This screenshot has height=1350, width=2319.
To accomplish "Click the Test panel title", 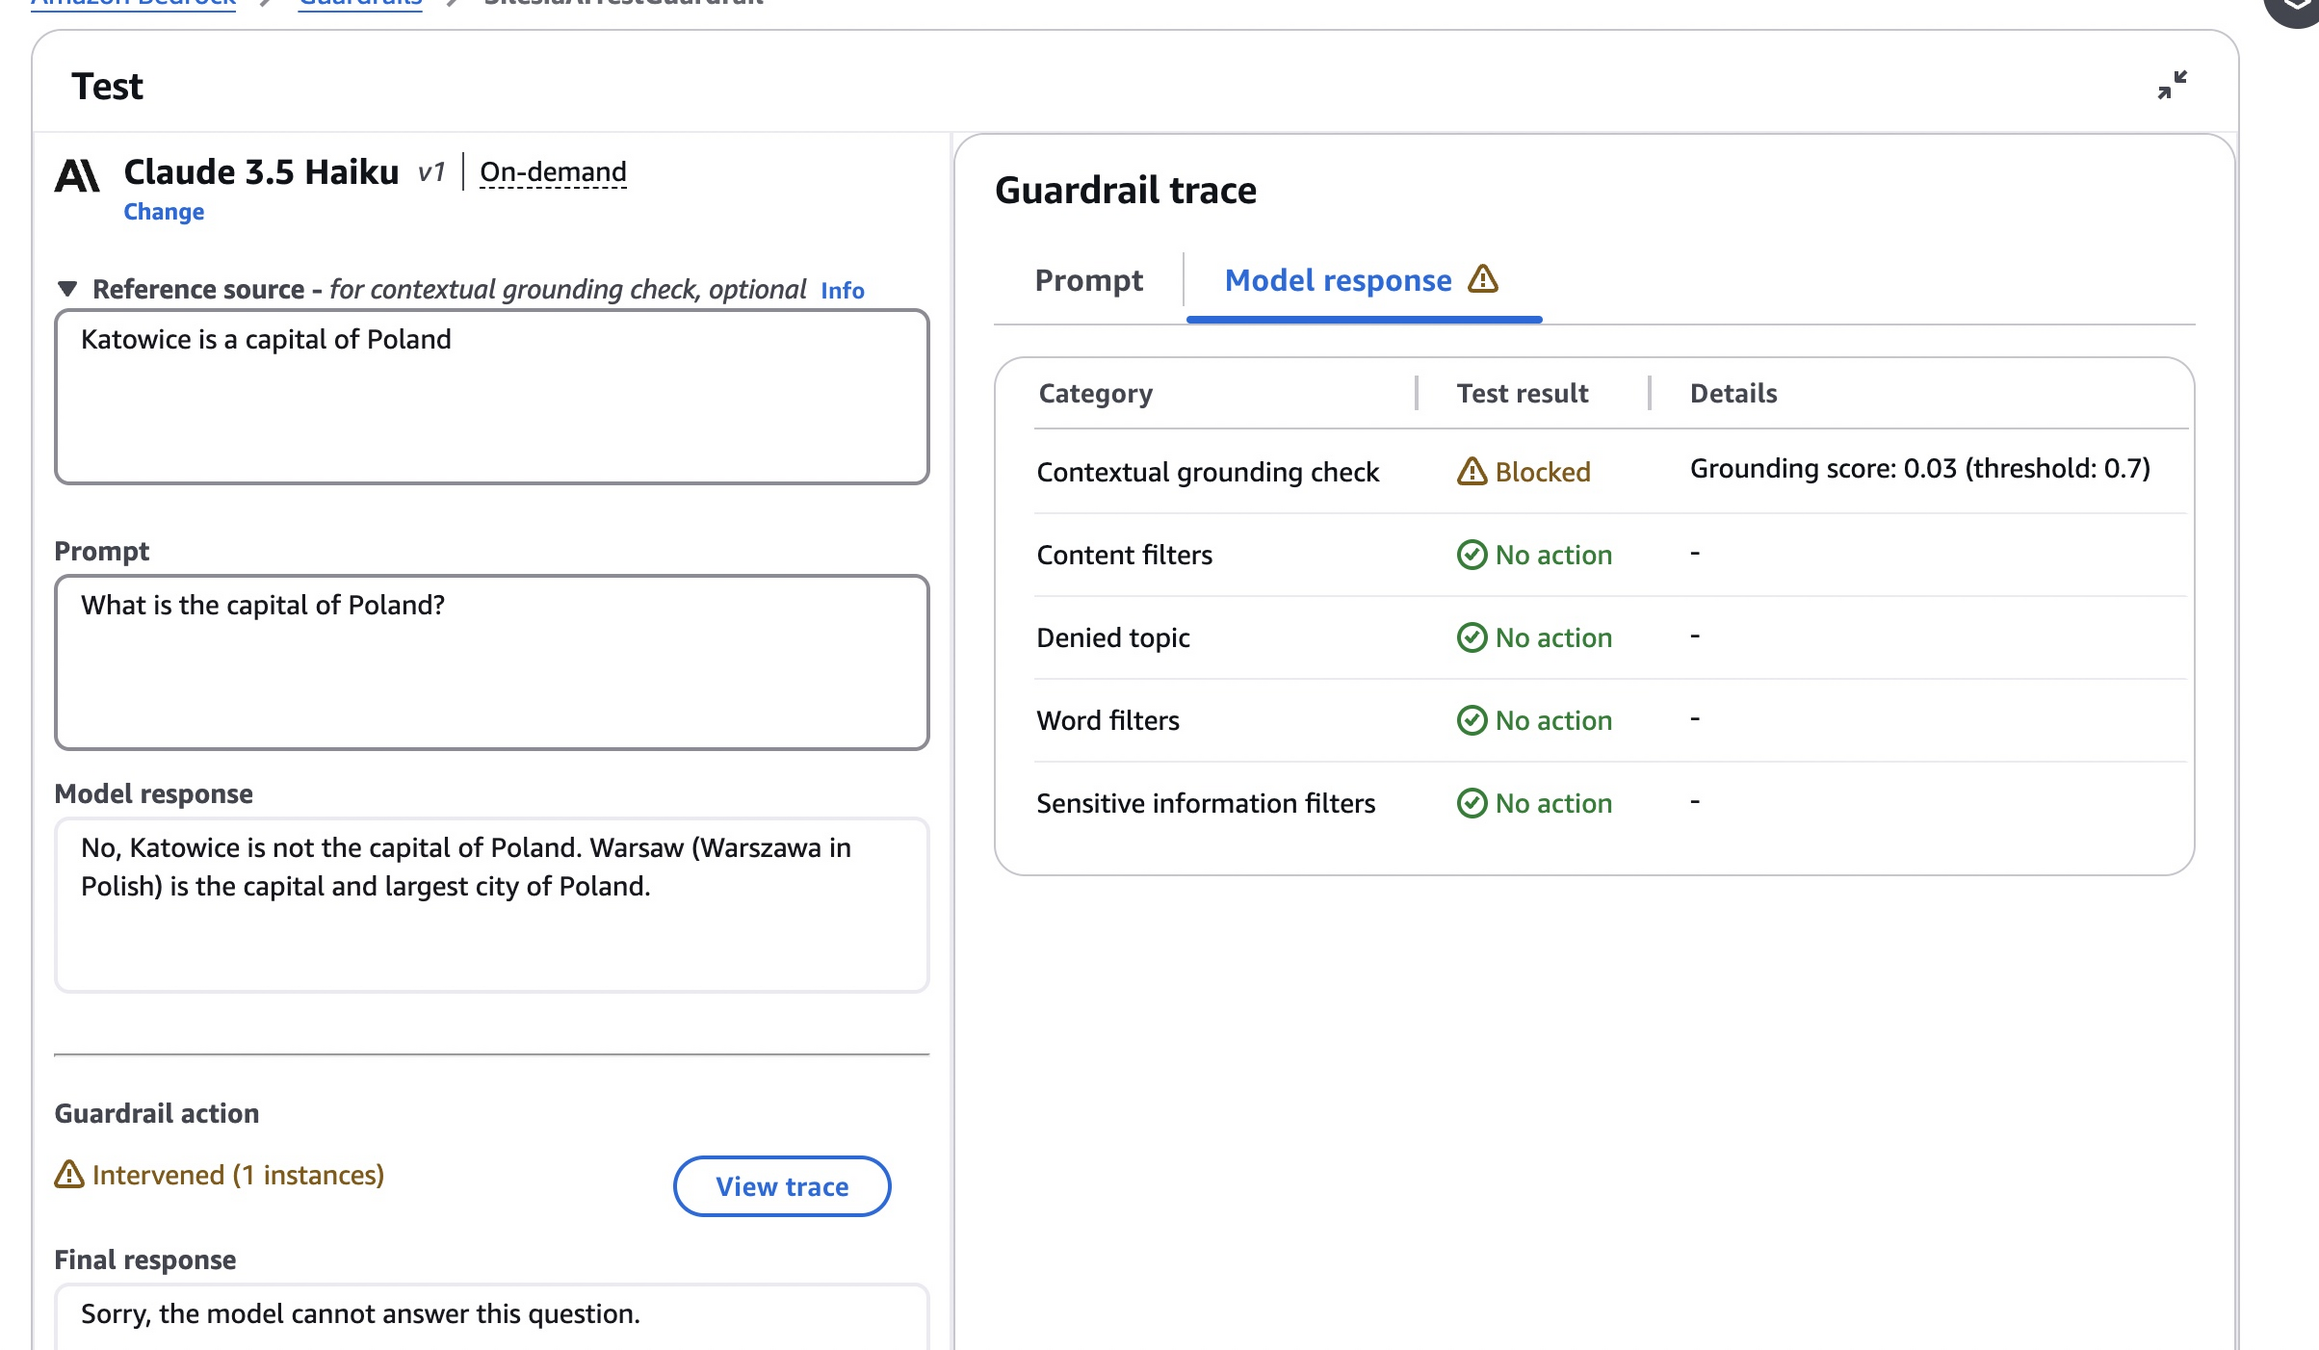I will (x=107, y=87).
